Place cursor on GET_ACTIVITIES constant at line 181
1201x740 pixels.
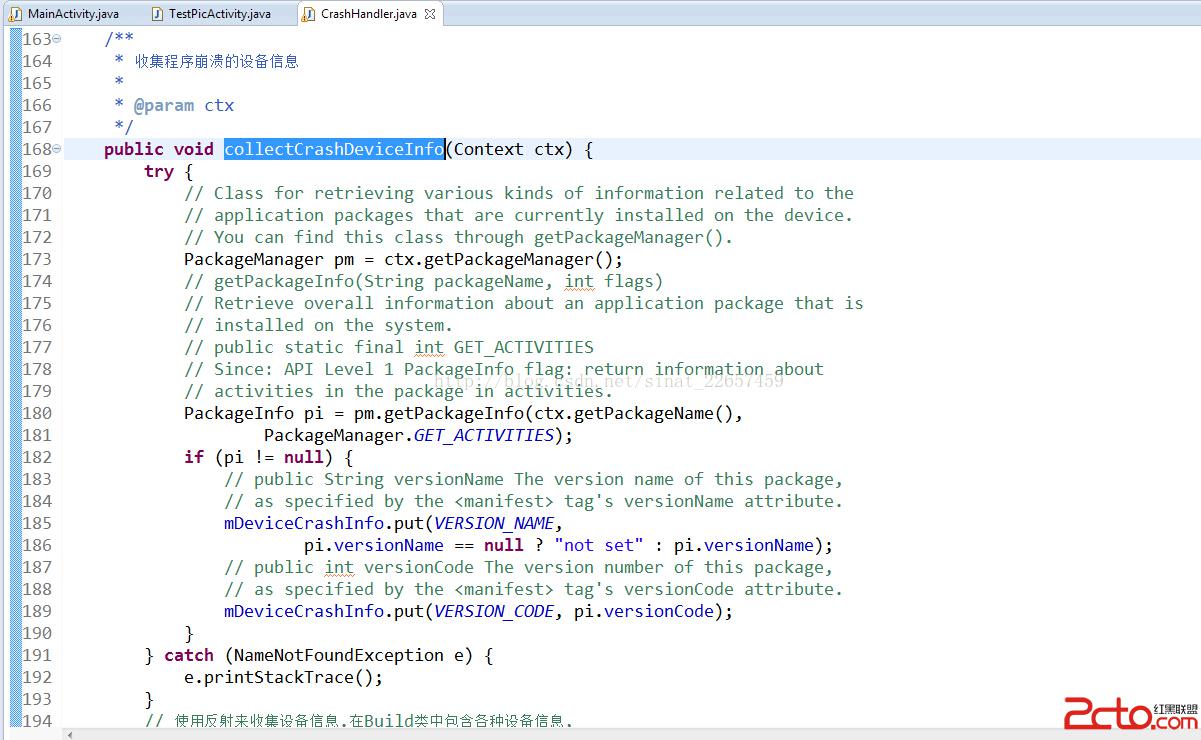483,435
